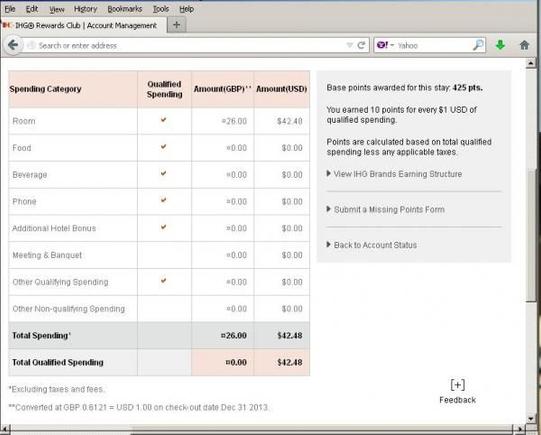
Task: Click the Other Qualifying Spending checkmark
Action: pos(164,280)
